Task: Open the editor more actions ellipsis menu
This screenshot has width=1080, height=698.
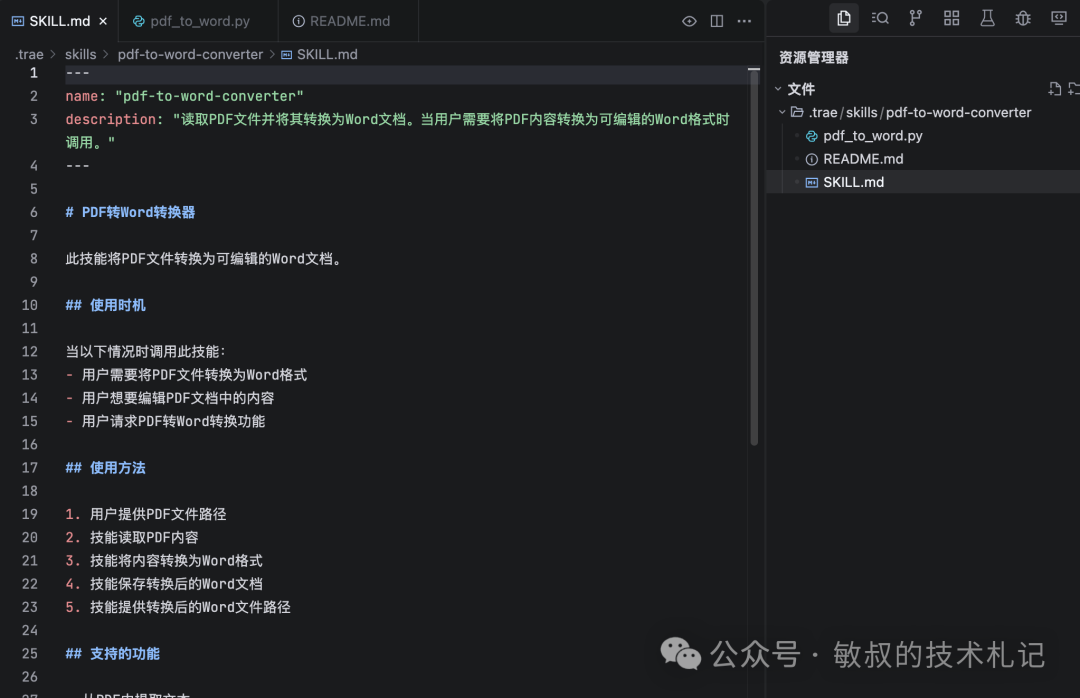Action: coord(744,20)
